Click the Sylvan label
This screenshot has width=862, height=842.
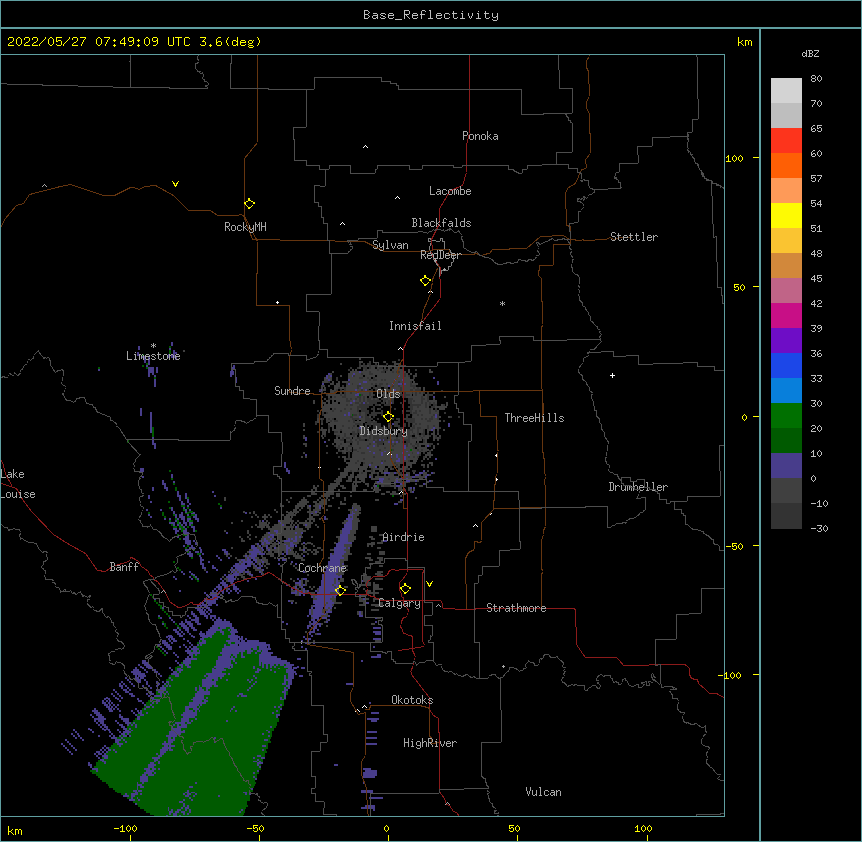(x=390, y=245)
